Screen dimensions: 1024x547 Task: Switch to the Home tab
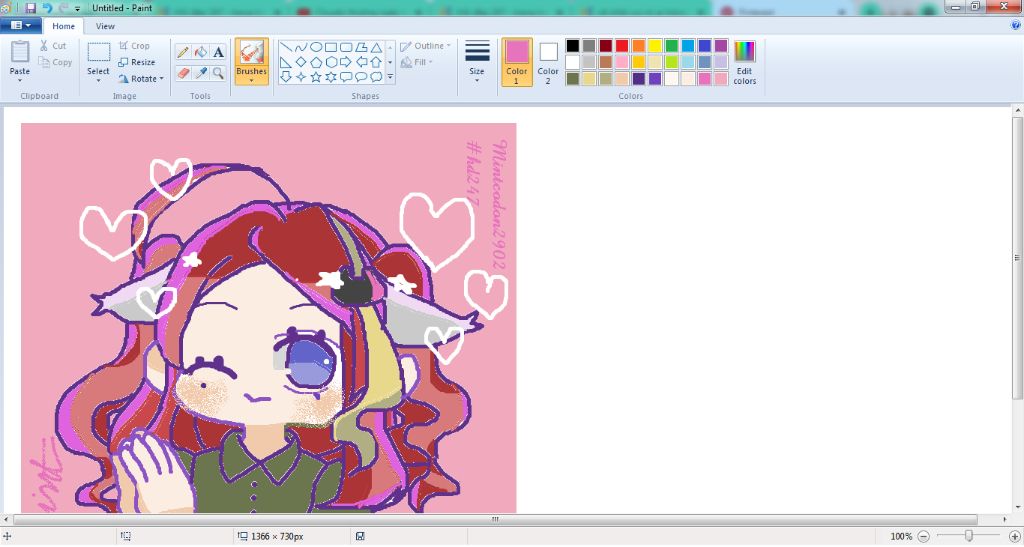pos(63,26)
